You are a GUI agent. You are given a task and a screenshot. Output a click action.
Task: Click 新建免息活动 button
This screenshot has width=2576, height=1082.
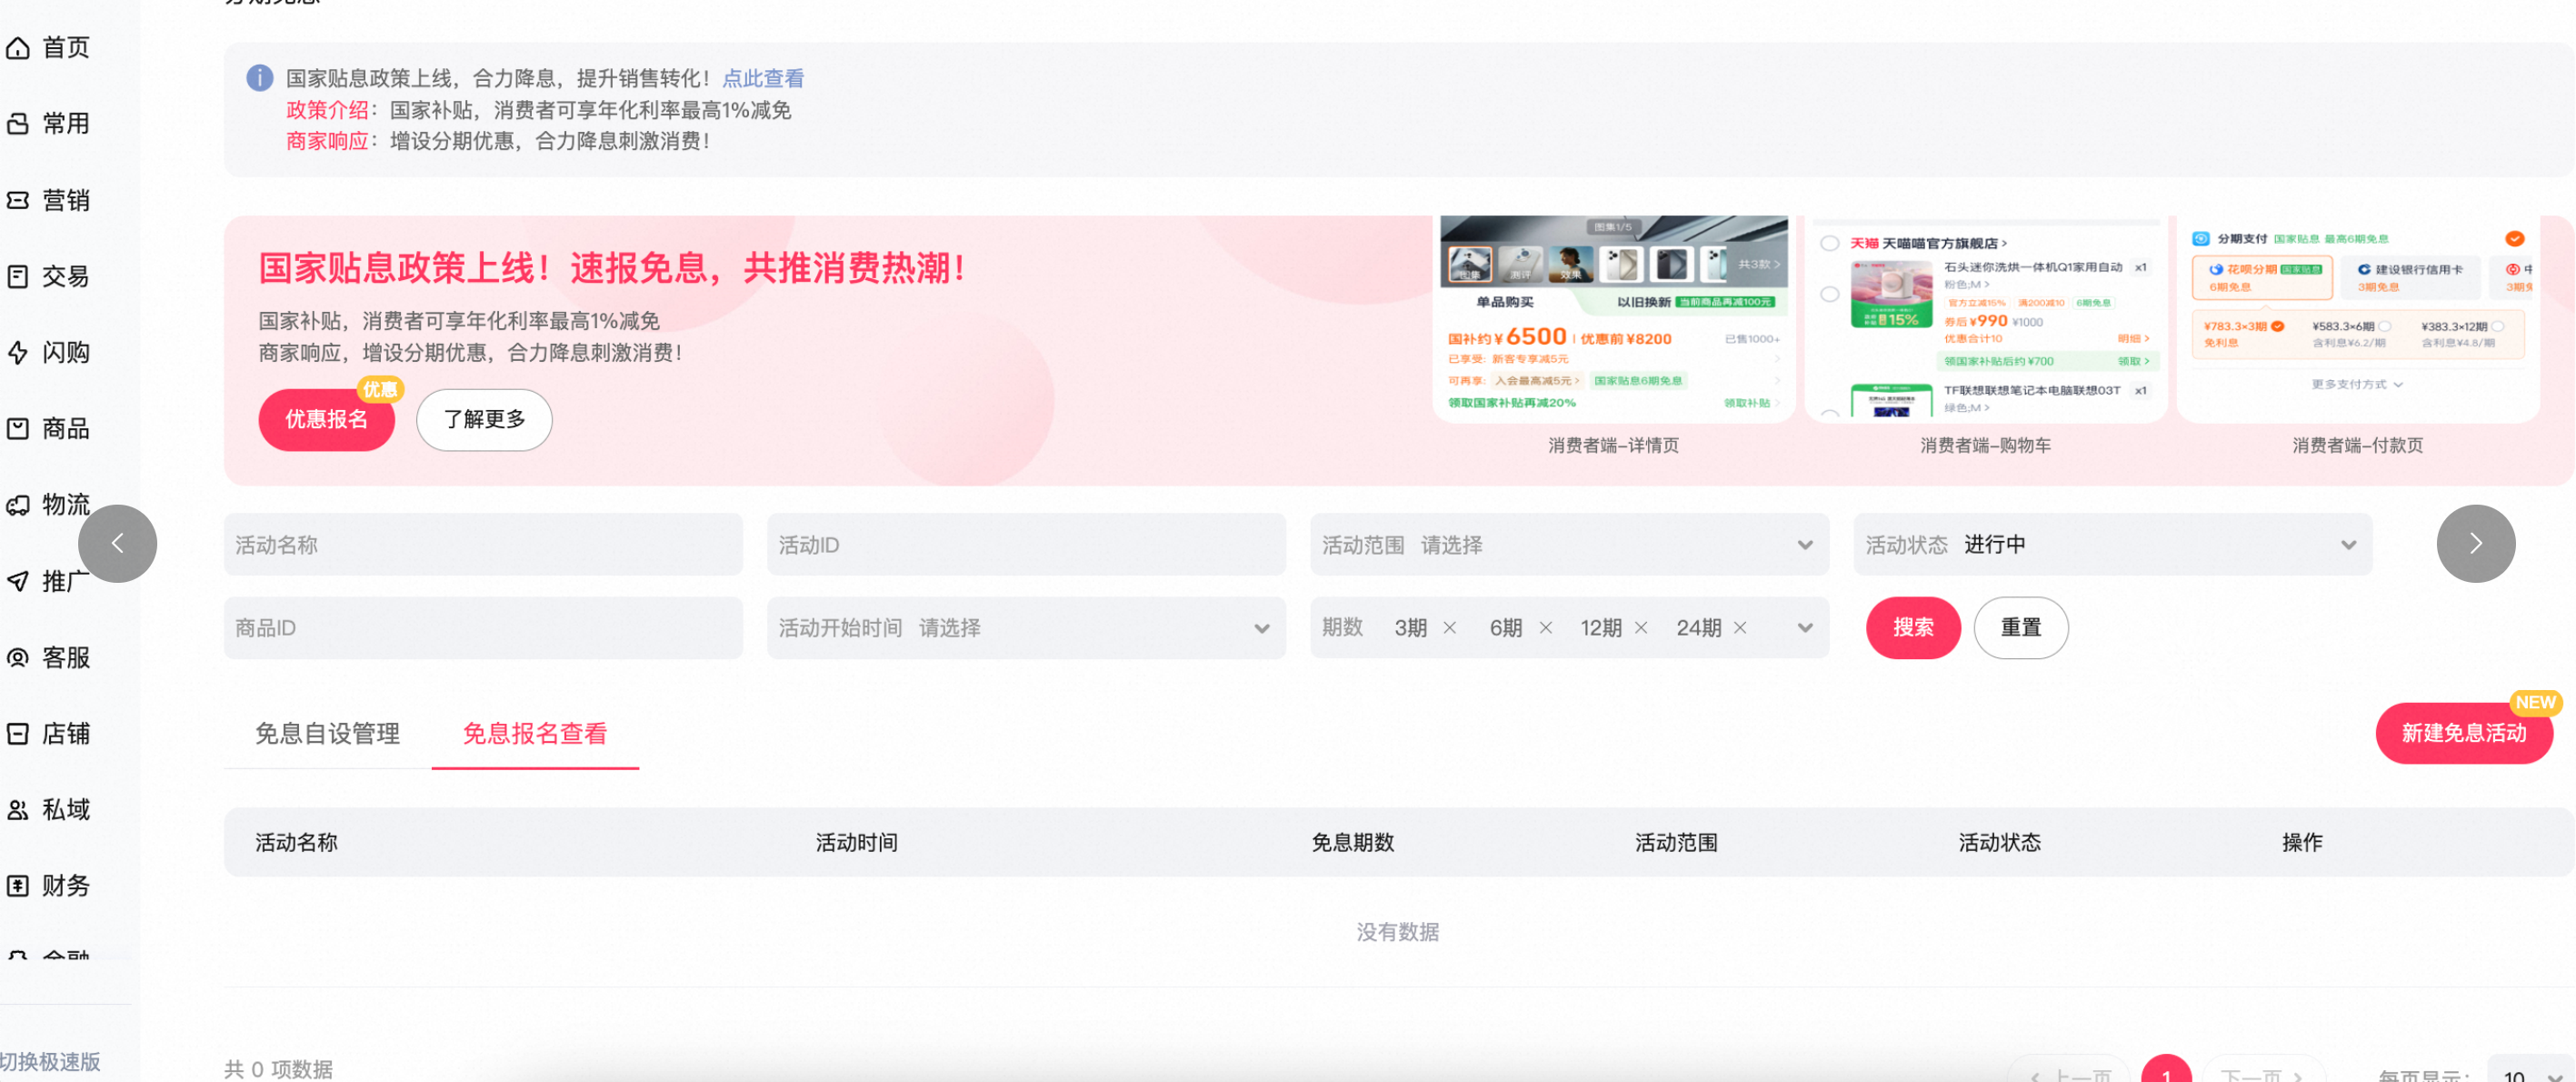[2465, 734]
